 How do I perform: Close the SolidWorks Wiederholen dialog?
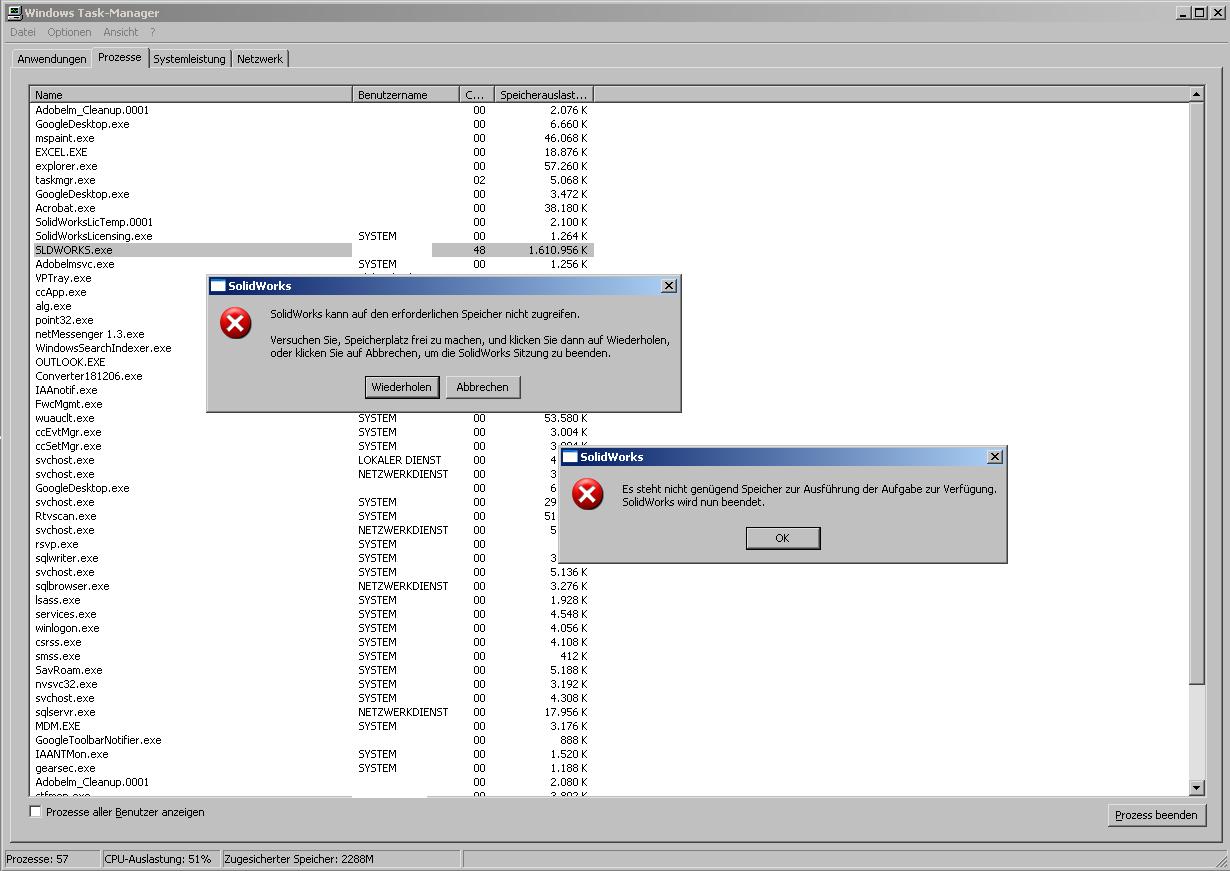point(669,286)
